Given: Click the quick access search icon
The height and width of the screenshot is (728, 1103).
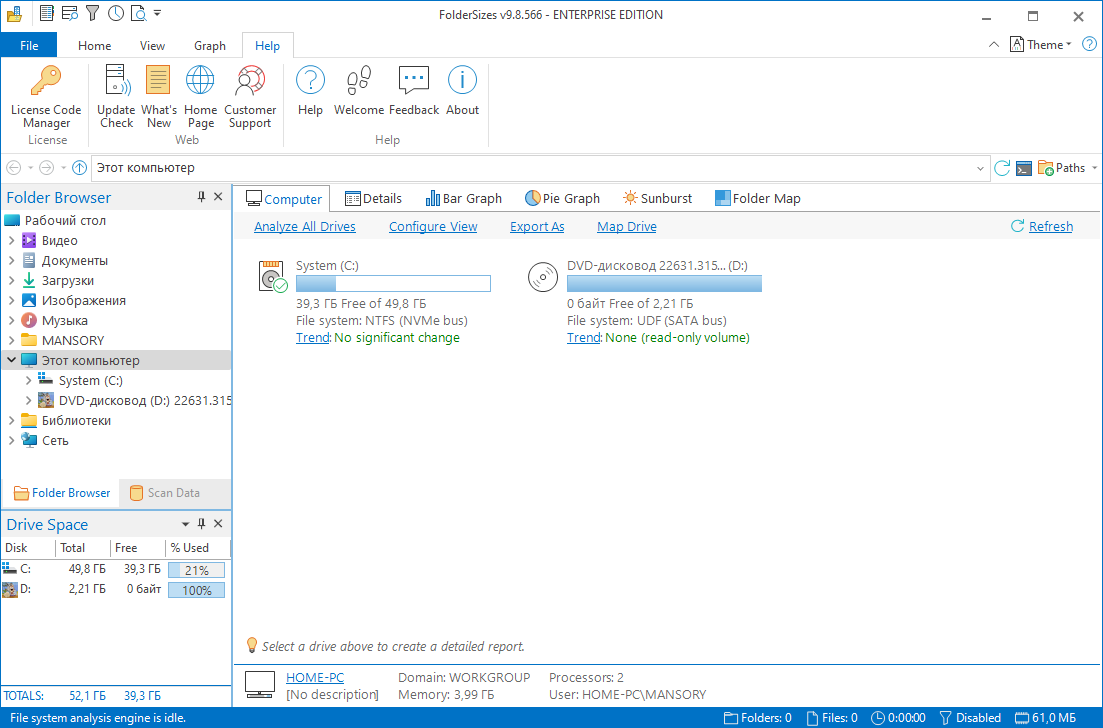Looking at the screenshot, I should [139, 13].
